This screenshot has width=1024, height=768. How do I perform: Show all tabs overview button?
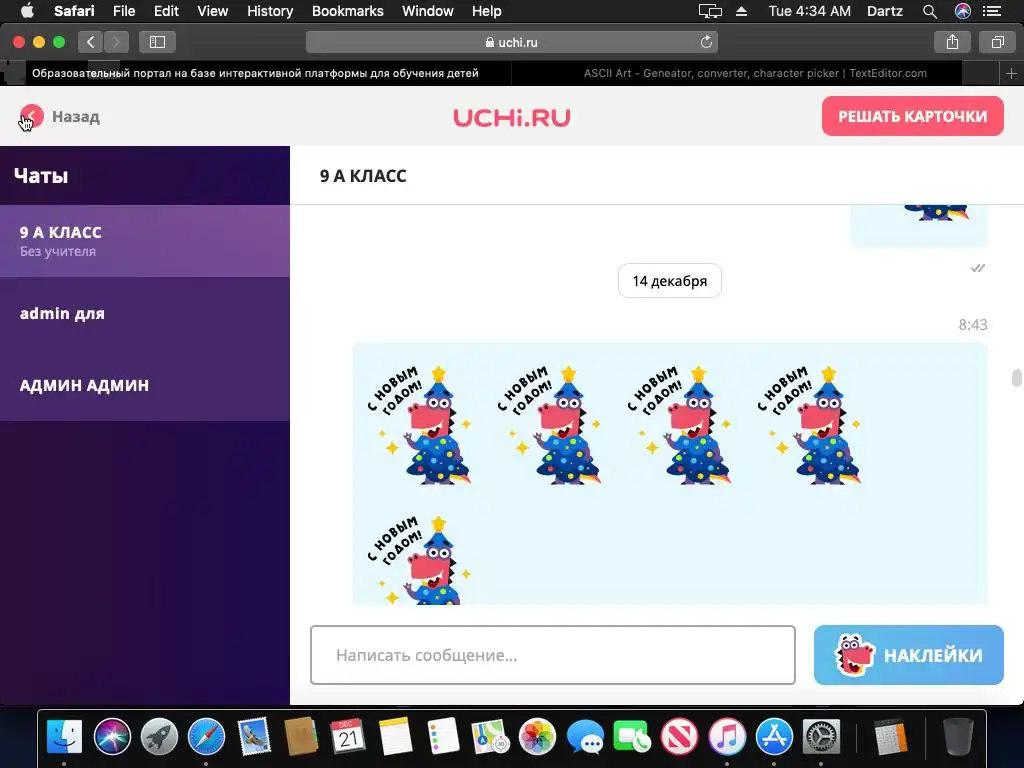[x=997, y=42]
